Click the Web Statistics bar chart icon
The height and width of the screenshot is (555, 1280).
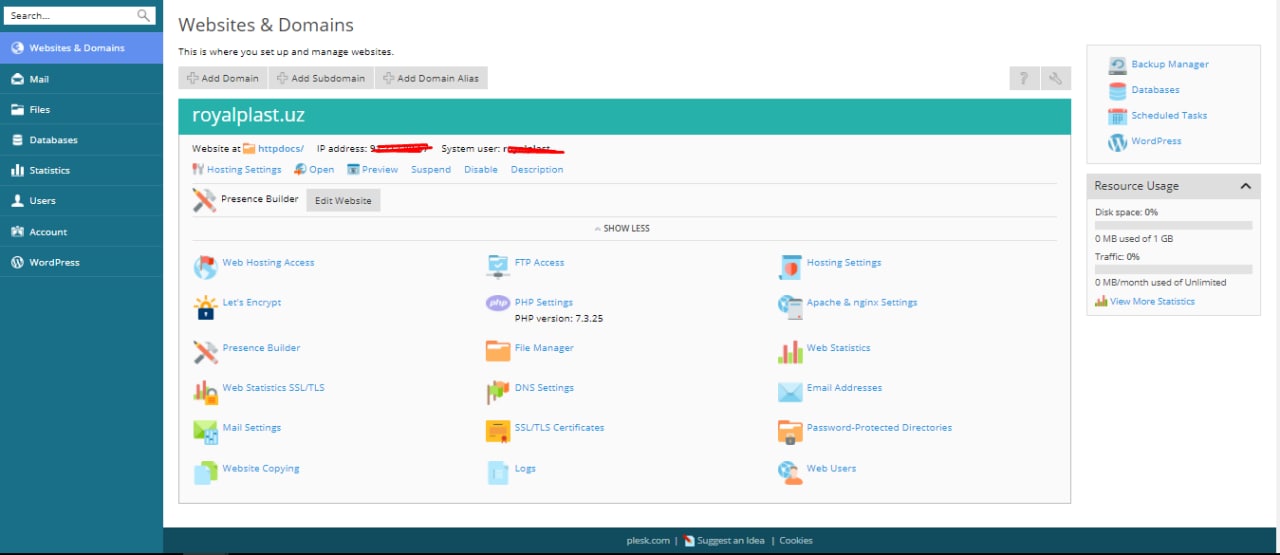[790, 352]
